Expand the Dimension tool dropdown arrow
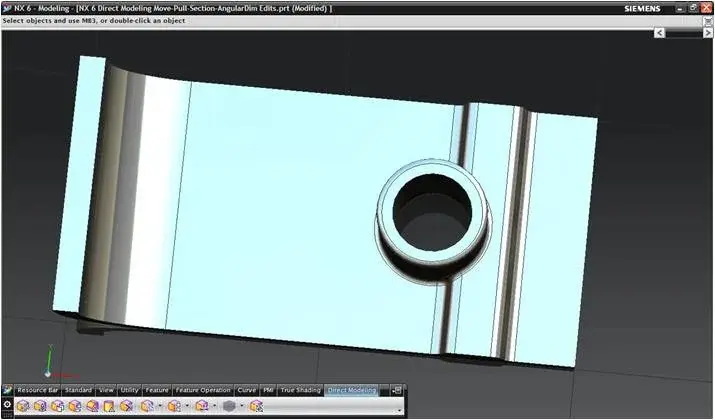 [x=214, y=407]
